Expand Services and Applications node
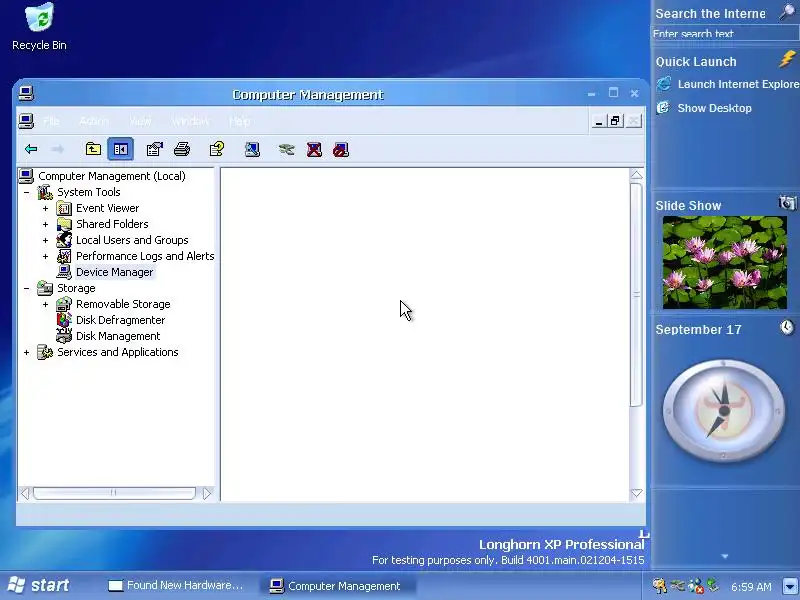800x600 pixels. click(x=27, y=352)
